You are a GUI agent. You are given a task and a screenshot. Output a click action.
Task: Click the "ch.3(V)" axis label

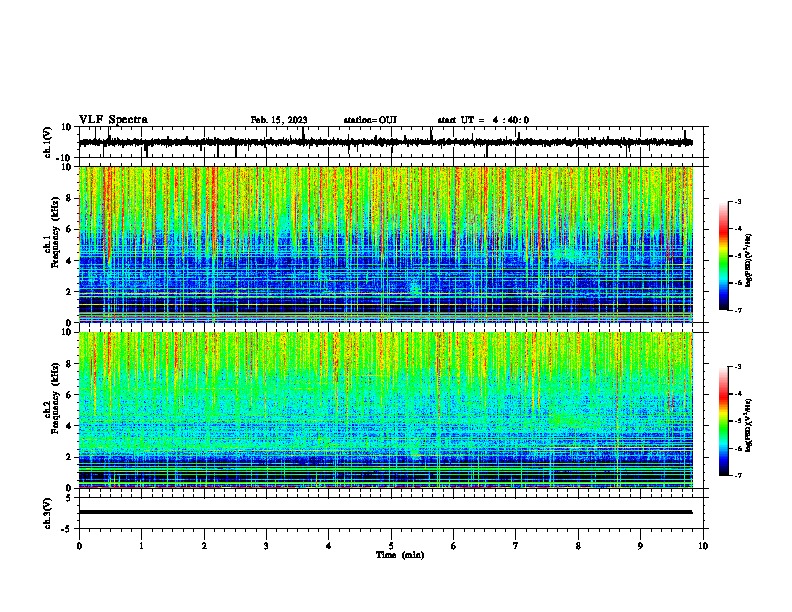coord(48,513)
